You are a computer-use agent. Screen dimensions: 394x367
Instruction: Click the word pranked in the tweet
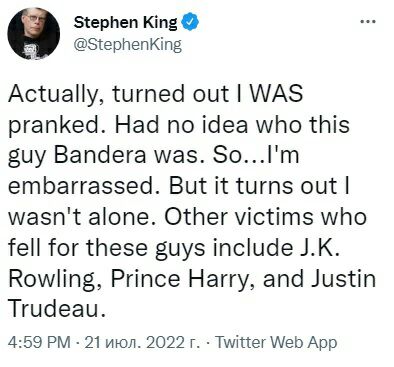pyautogui.click(x=55, y=125)
